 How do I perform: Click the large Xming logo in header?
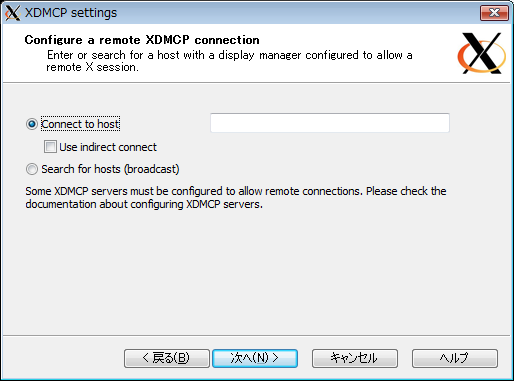(482, 53)
